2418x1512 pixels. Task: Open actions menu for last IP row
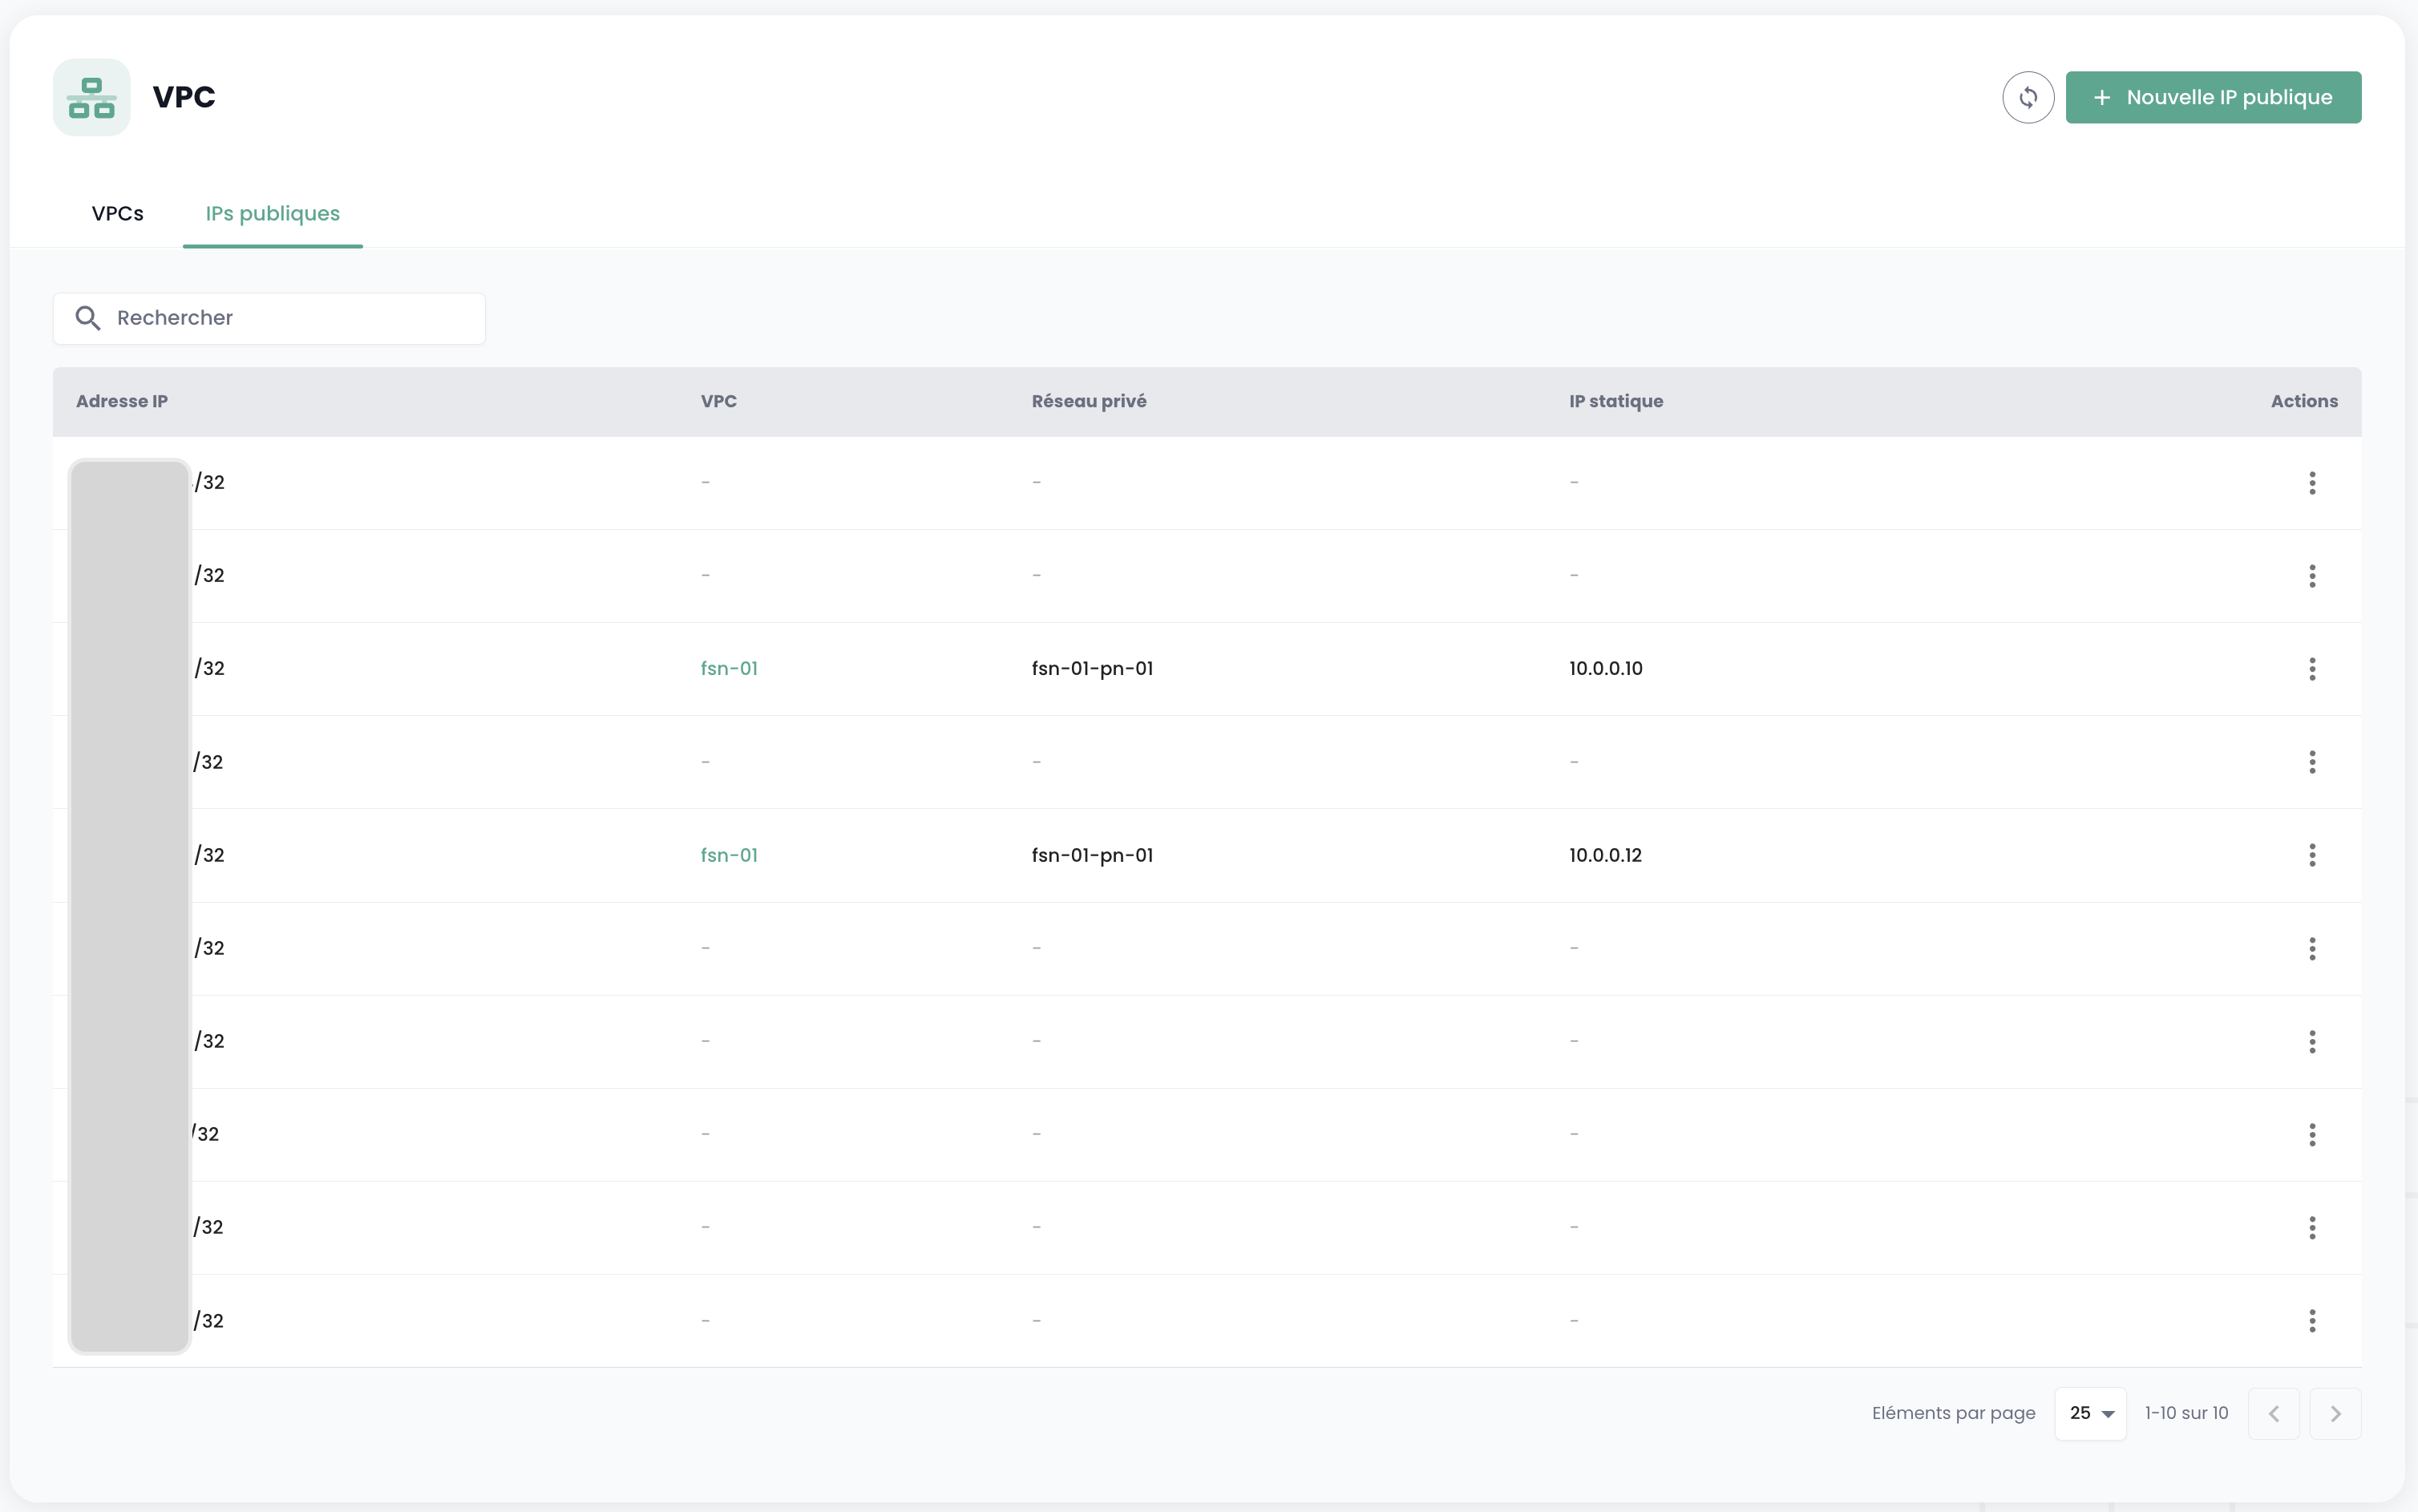click(x=2311, y=1320)
